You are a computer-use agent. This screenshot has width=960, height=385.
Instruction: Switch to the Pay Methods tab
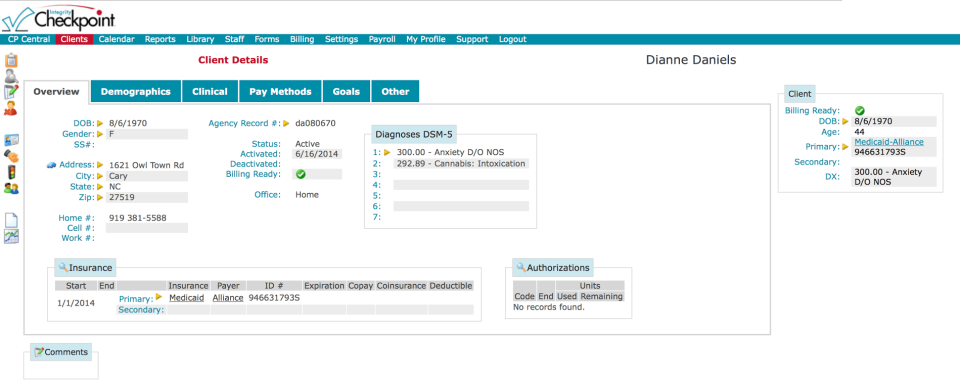coord(280,92)
